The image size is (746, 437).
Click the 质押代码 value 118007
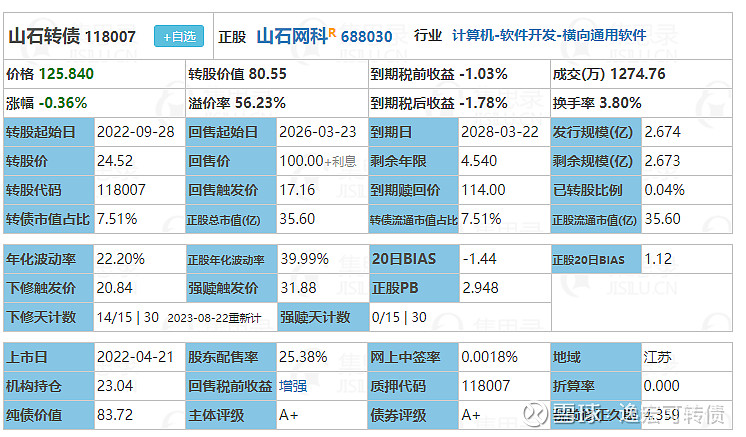pos(485,386)
